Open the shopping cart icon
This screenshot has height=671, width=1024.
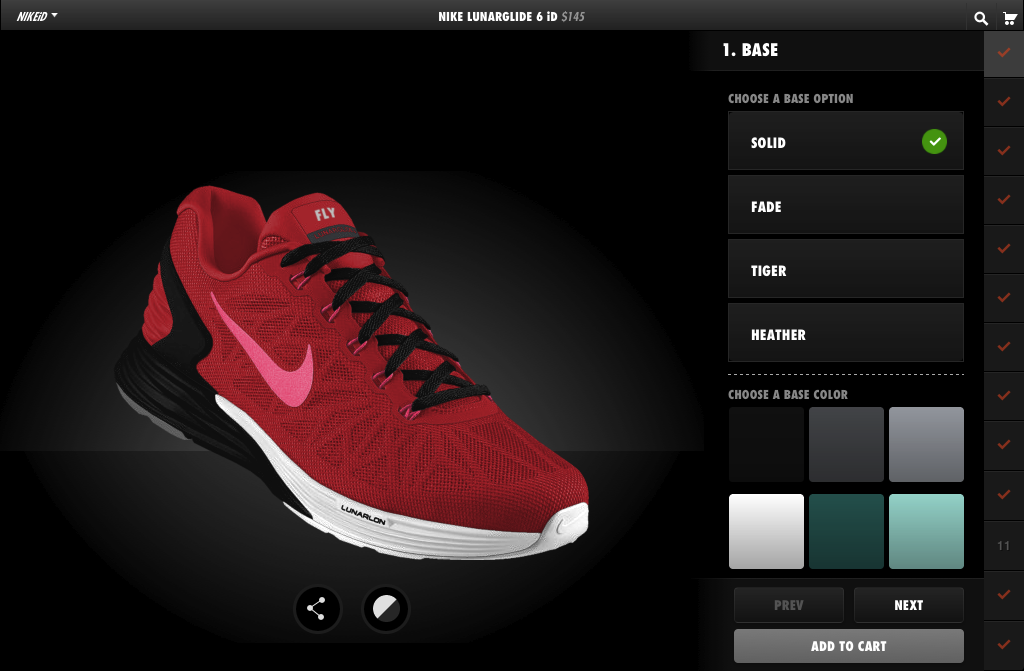coord(1009,17)
